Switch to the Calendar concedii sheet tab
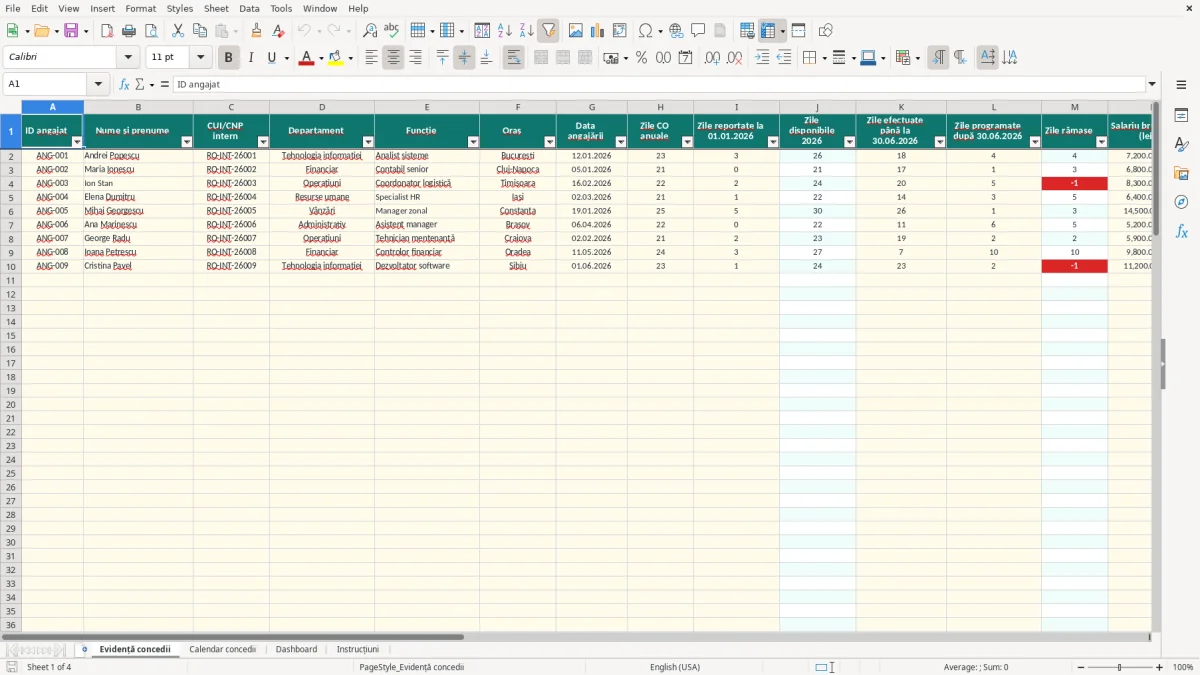Screen dimensions: 1200x675 click(x=222, y=650)
